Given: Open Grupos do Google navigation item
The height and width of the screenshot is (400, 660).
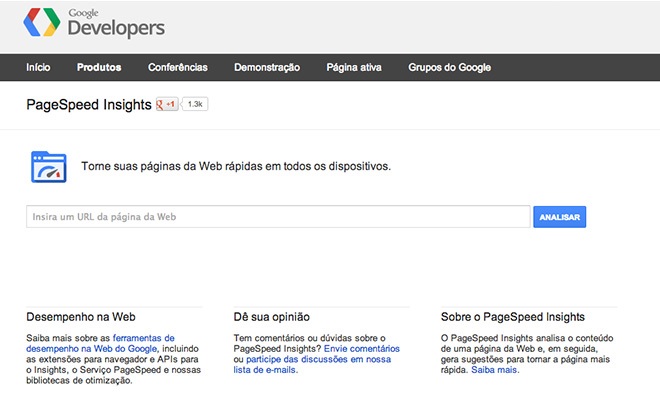Looking at the screenshot, I should pyautogui.click(x=450, y=67).
